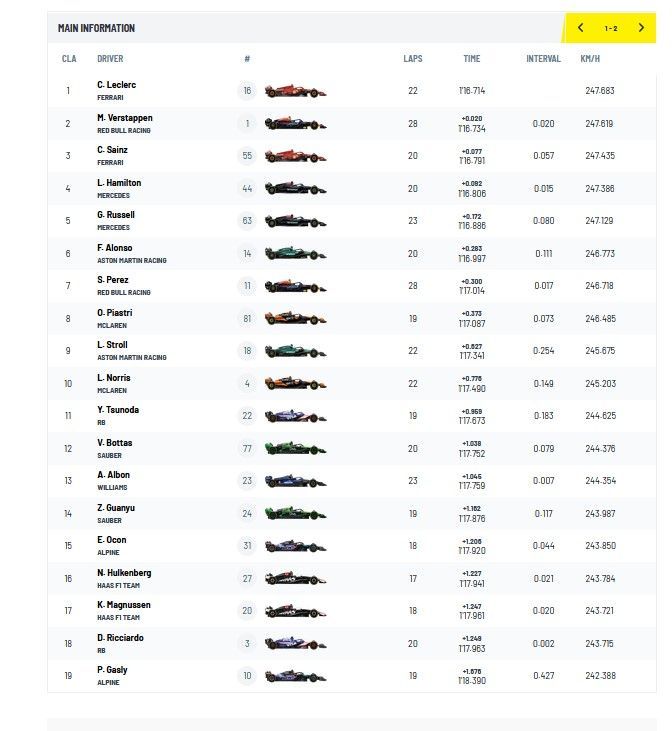Click the Main Information section header
The height and width of the screenshot is (731, 672).
point(97,28)
